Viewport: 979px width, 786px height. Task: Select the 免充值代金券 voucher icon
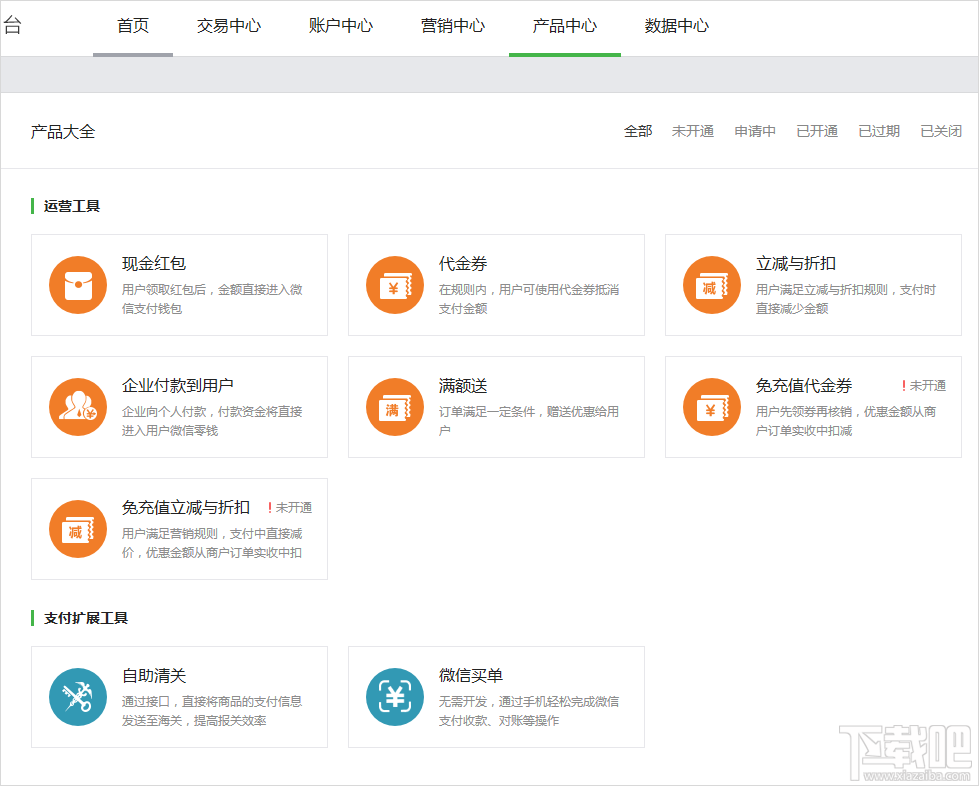tap(711, 407)
